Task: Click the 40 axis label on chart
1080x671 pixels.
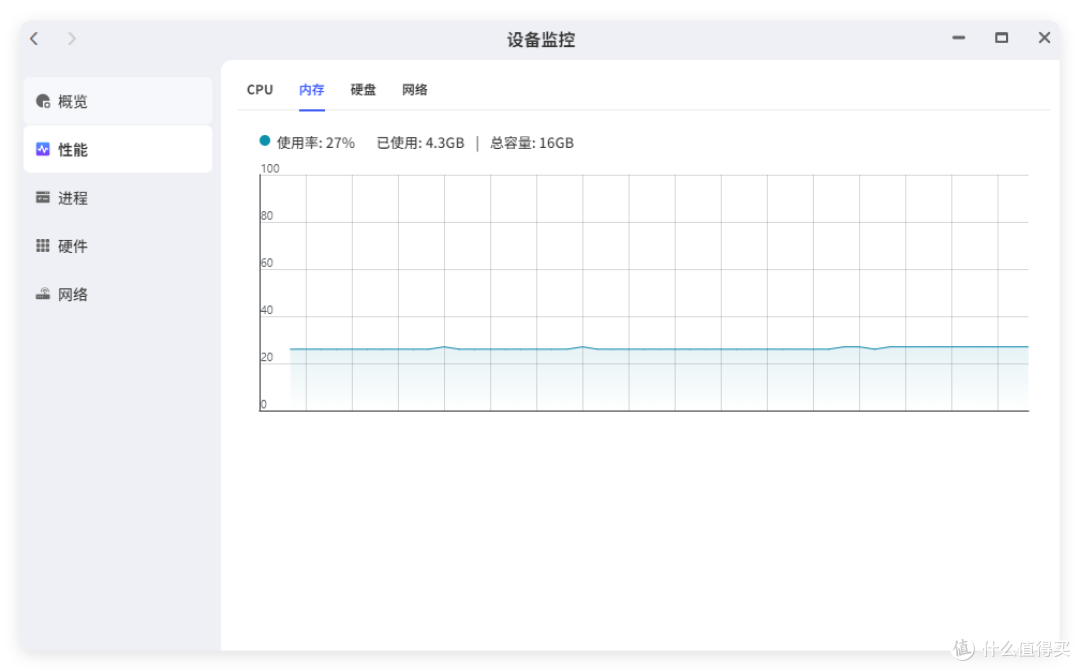Action: click(267, 310)
